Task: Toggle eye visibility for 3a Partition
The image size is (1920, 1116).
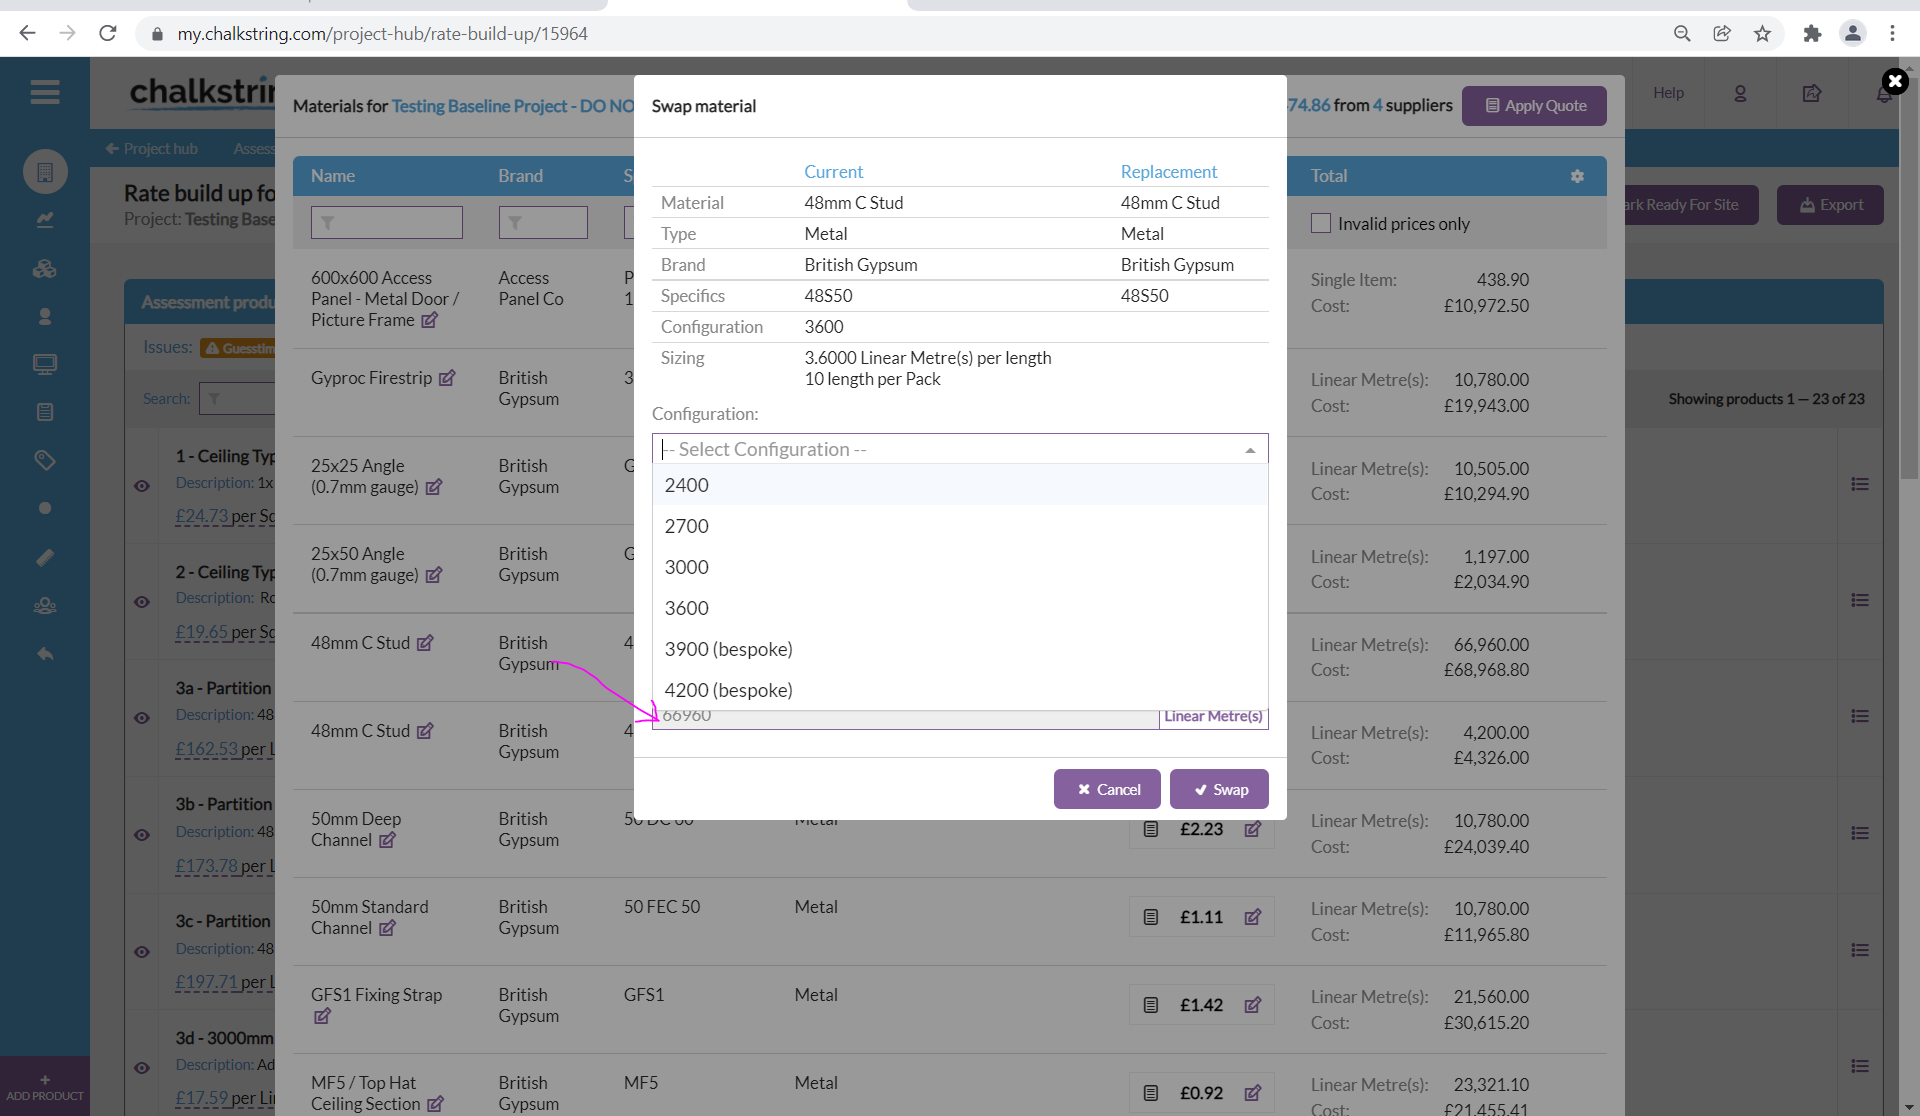Action: tap(142, 718)
